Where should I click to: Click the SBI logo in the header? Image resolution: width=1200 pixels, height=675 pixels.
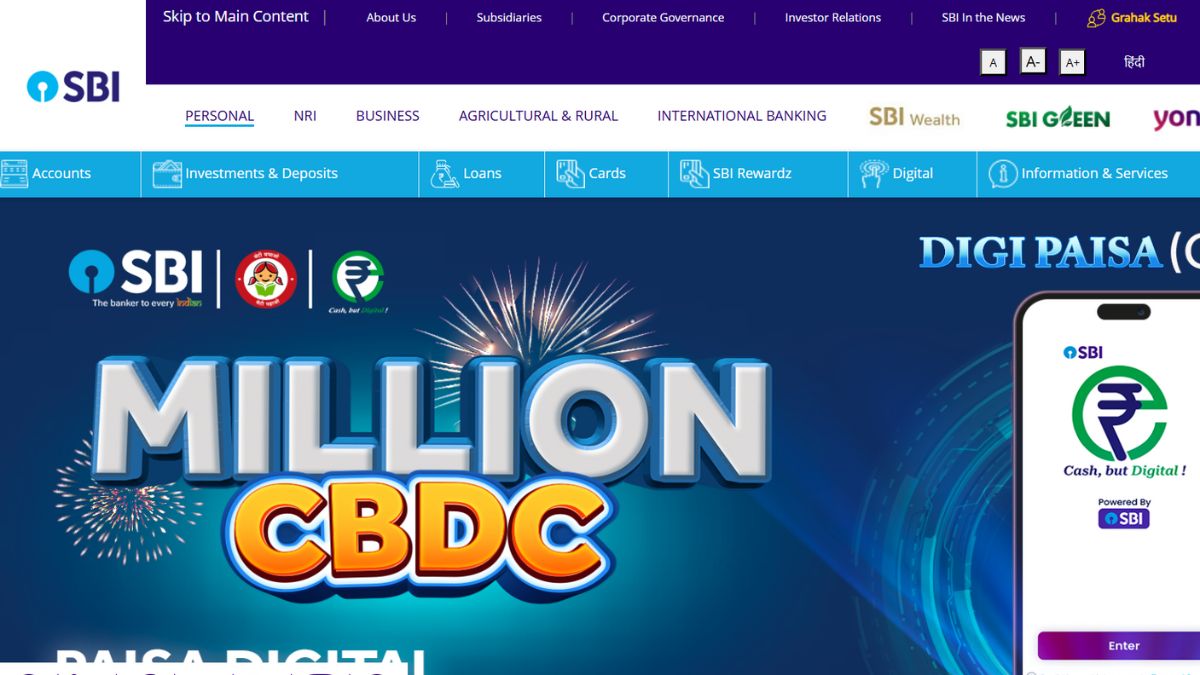pos(73,87)
